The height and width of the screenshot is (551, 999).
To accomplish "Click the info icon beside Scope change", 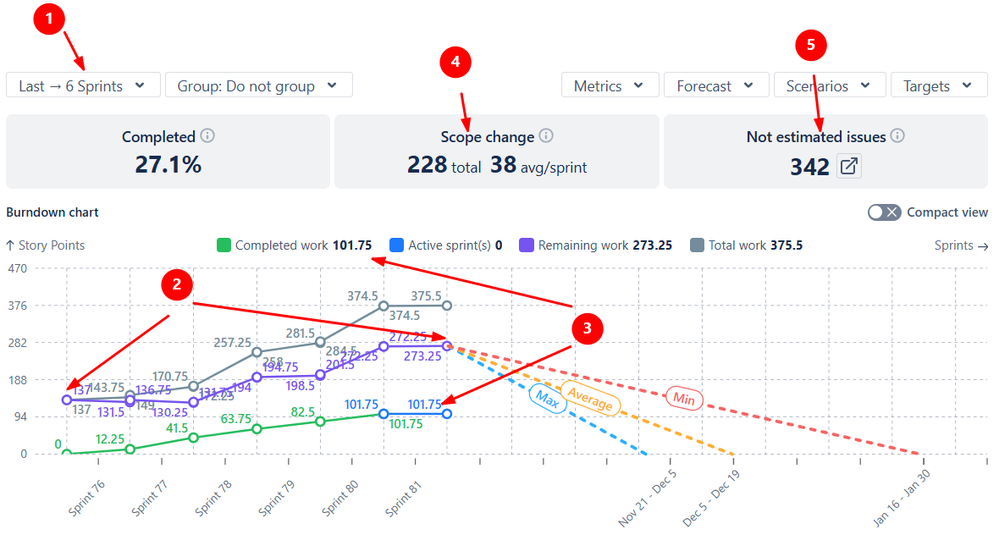I will [546, 136].
